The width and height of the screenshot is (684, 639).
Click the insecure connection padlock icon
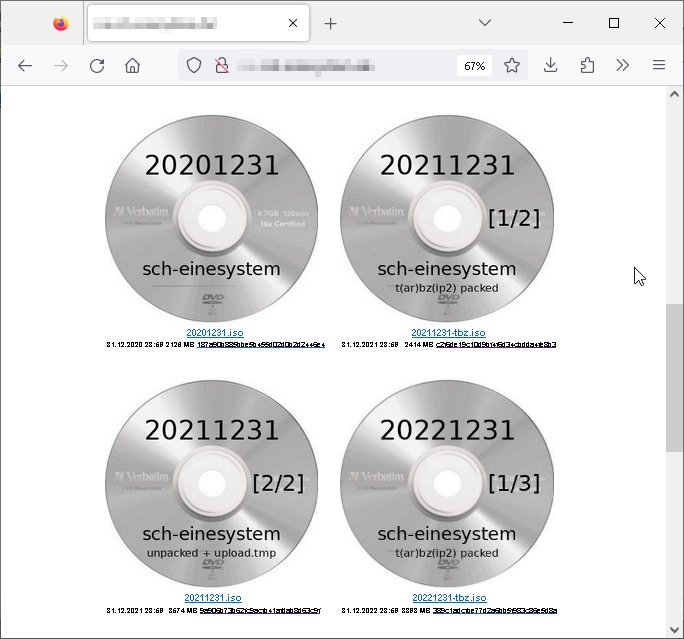coord(221,66)
